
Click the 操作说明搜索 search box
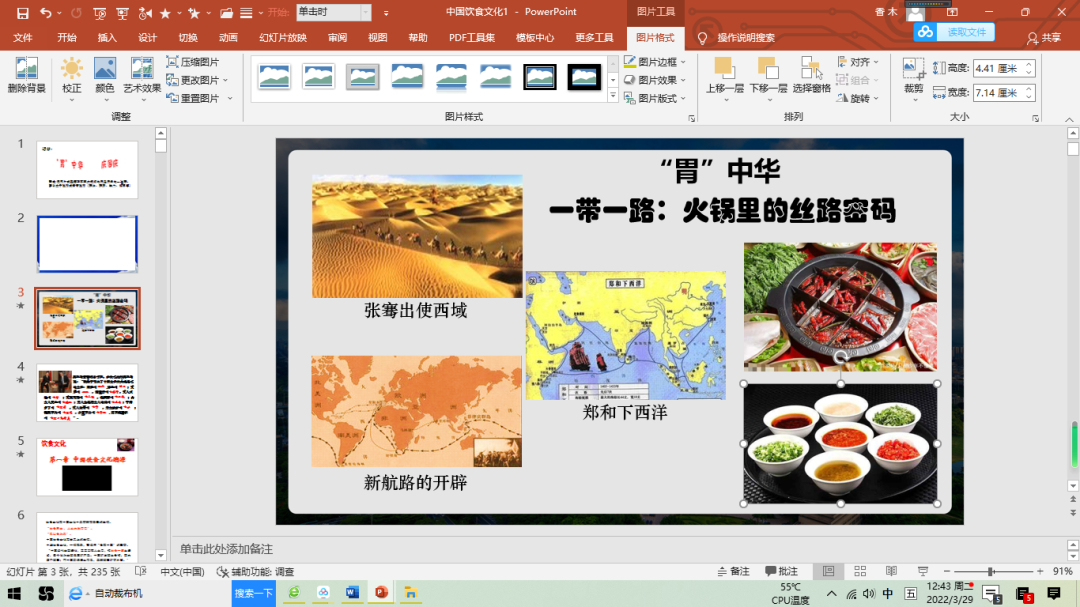pos(746,38)
